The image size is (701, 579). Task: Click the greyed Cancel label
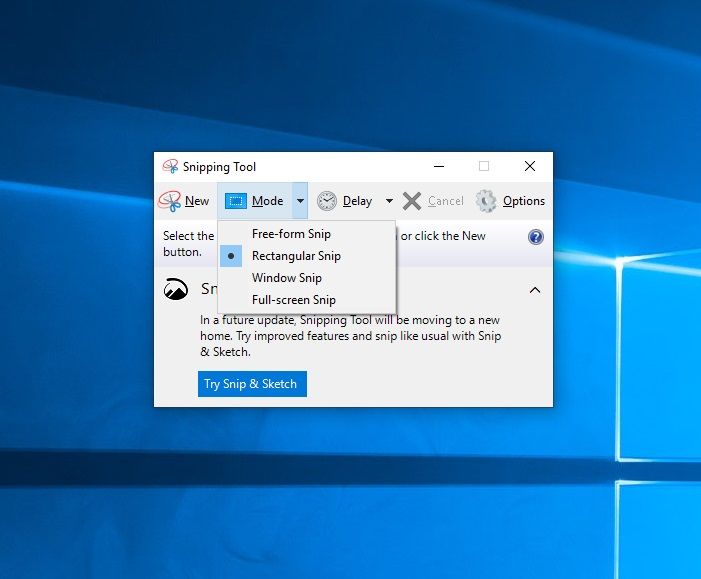coord(445,201)
